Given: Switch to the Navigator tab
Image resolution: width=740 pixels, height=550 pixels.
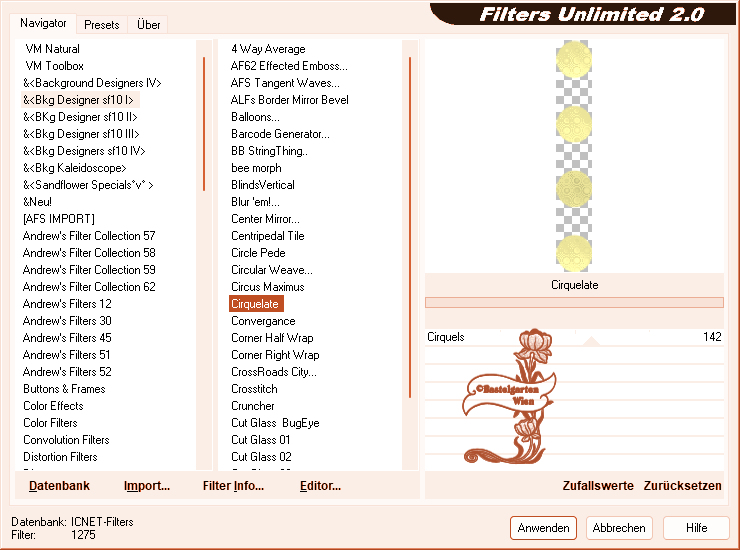Looking at the screenshot, I should pyautogui.click(x=43, y=23).
